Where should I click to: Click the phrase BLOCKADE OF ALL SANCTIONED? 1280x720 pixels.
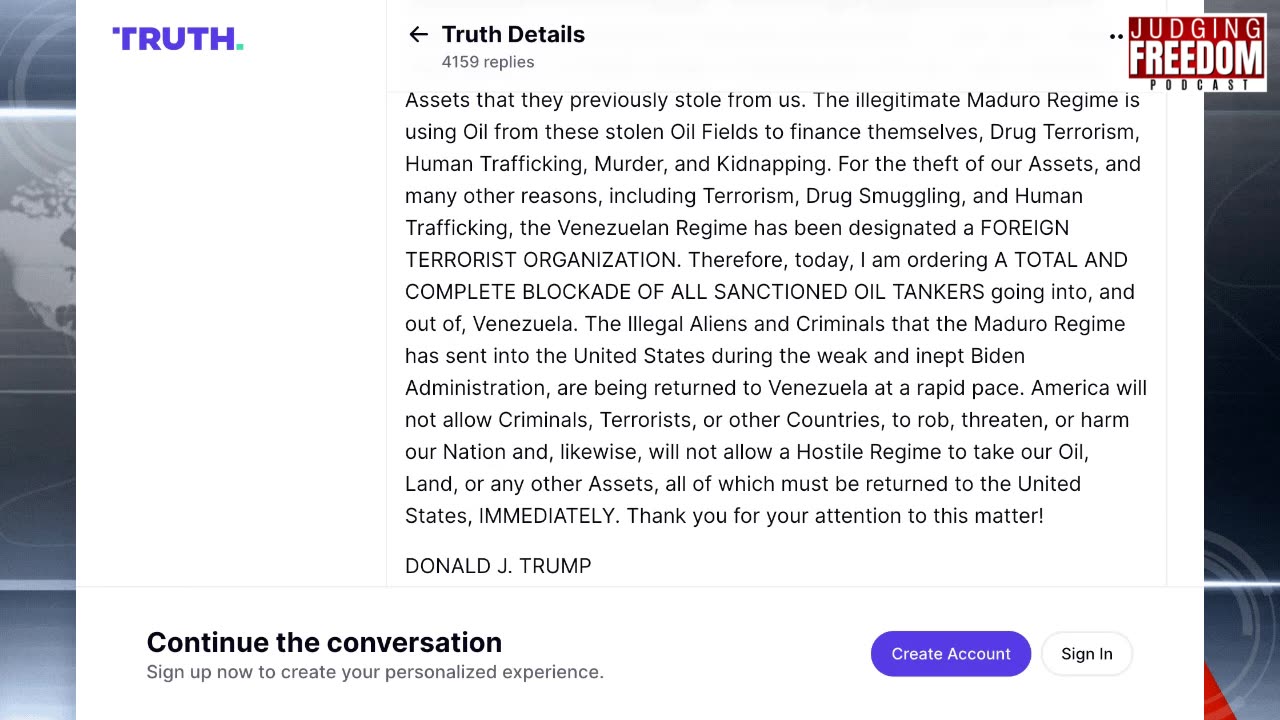(x=685, y=292)
